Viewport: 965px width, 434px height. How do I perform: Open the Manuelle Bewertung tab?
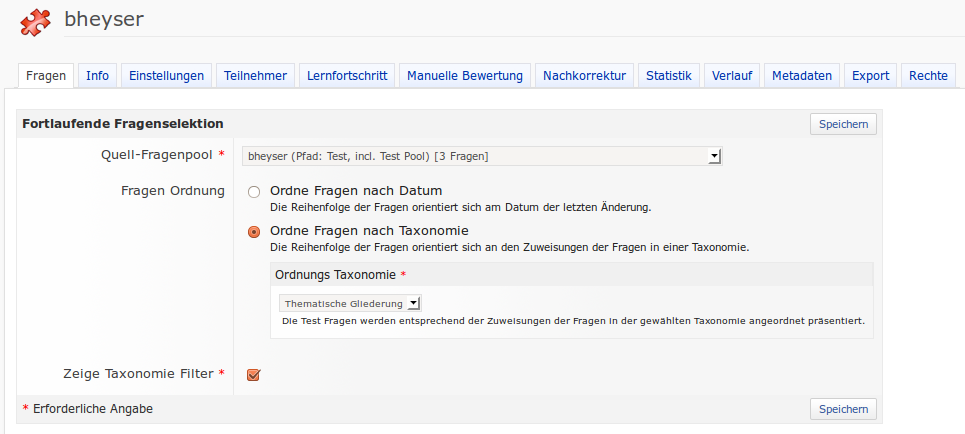tap(465, 76)
